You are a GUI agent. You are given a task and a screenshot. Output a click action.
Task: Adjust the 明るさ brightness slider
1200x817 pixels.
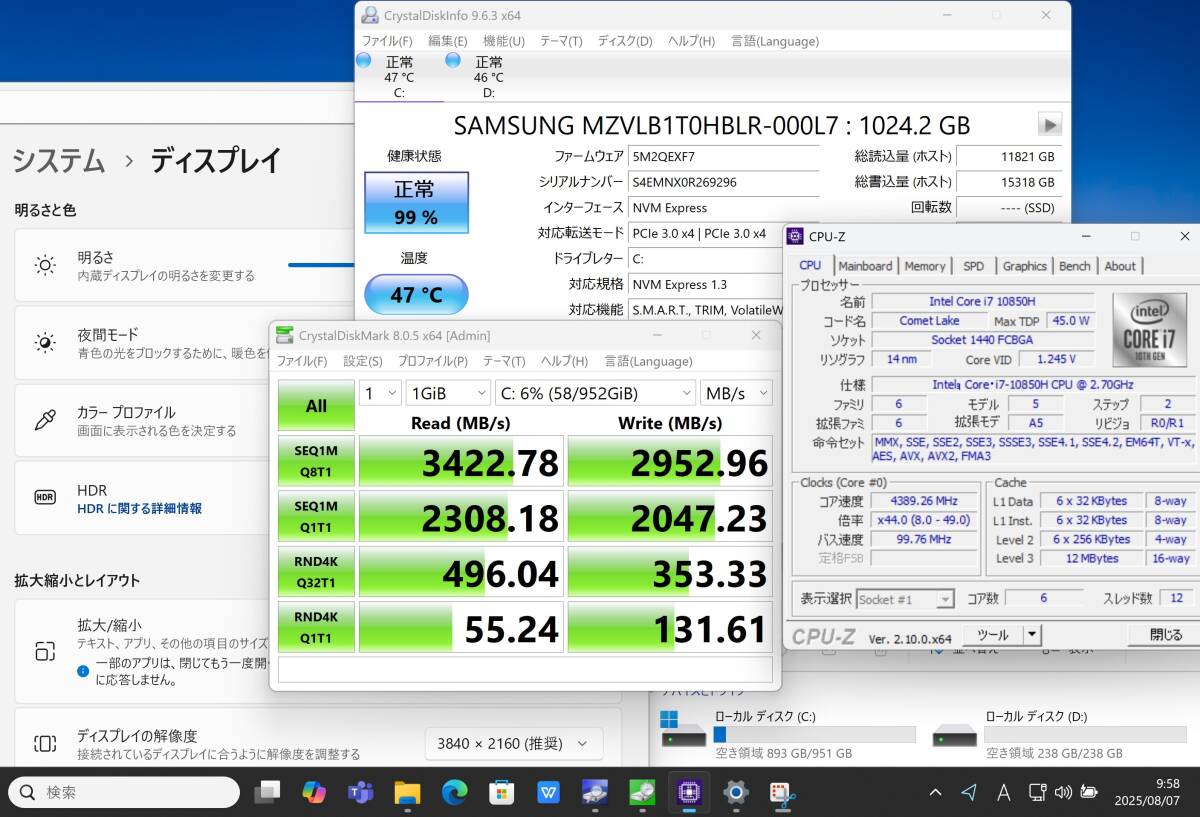tap(320, 265)
